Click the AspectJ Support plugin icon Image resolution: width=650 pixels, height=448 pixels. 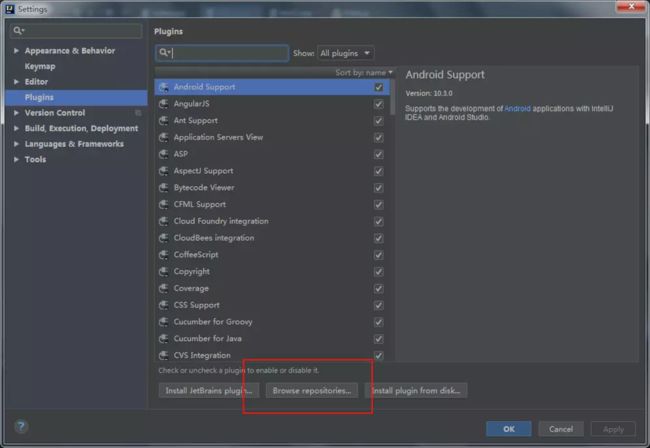coord(164,171)
